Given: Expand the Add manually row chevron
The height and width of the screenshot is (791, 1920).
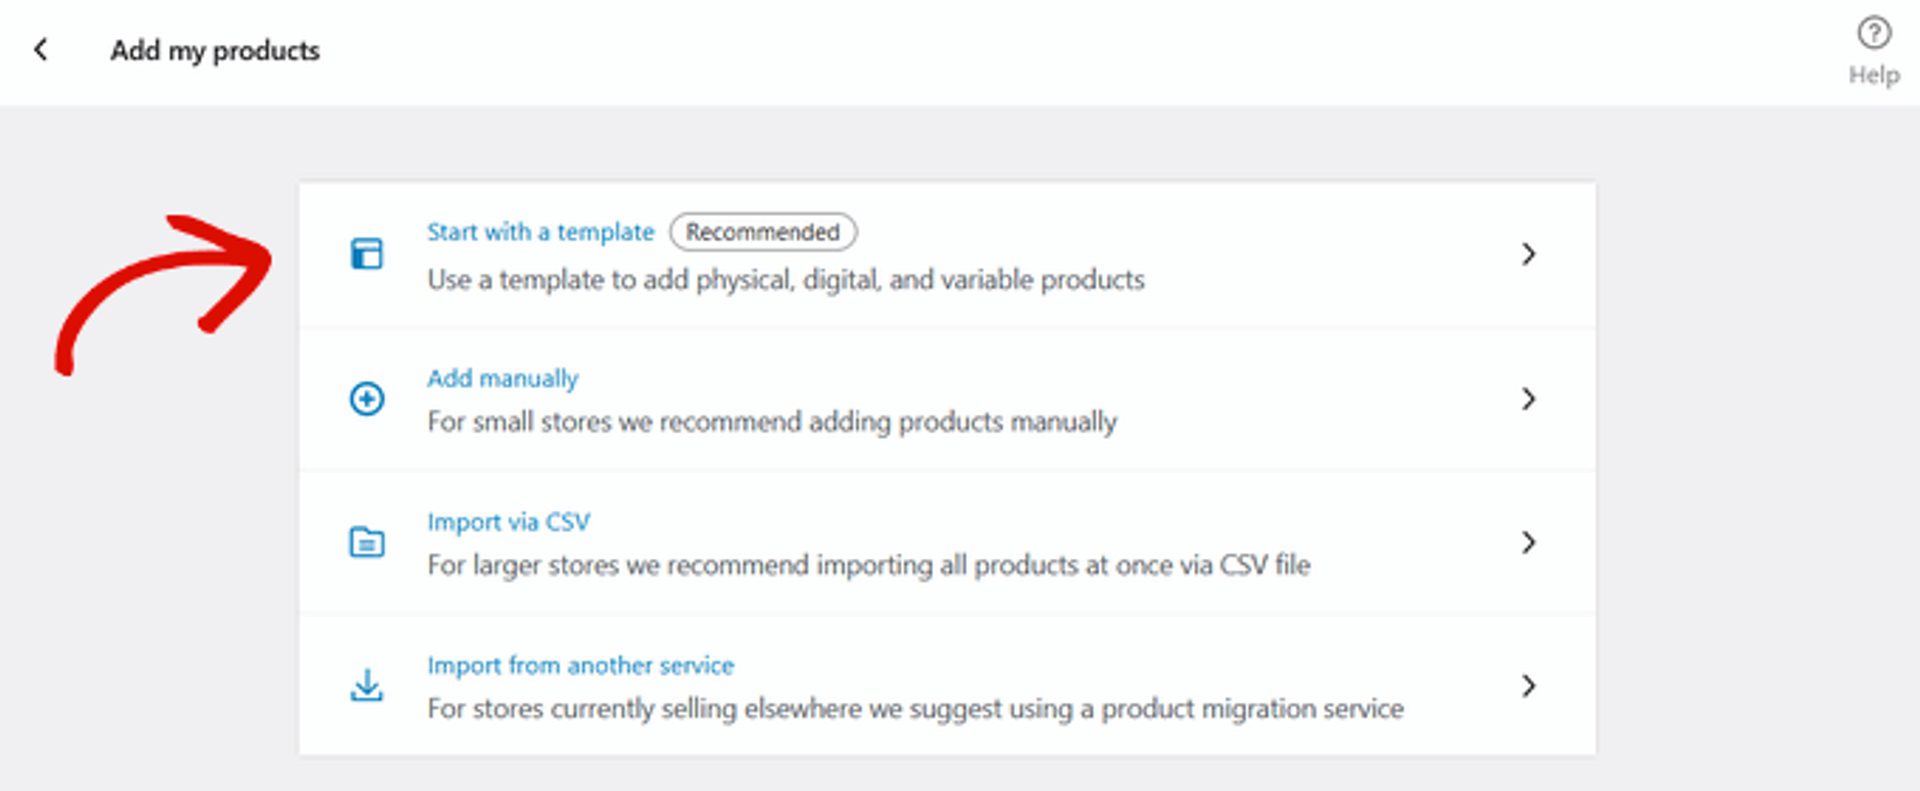Looking at the screenshot, I should click(1529, 399).
